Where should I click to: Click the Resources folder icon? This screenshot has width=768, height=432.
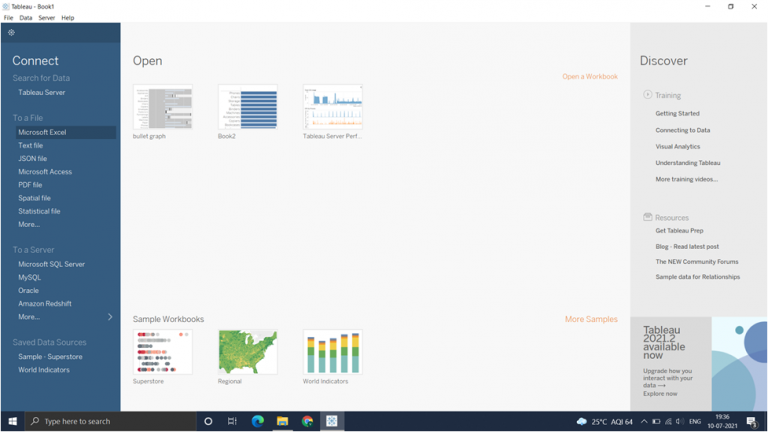tap(648, 217)
